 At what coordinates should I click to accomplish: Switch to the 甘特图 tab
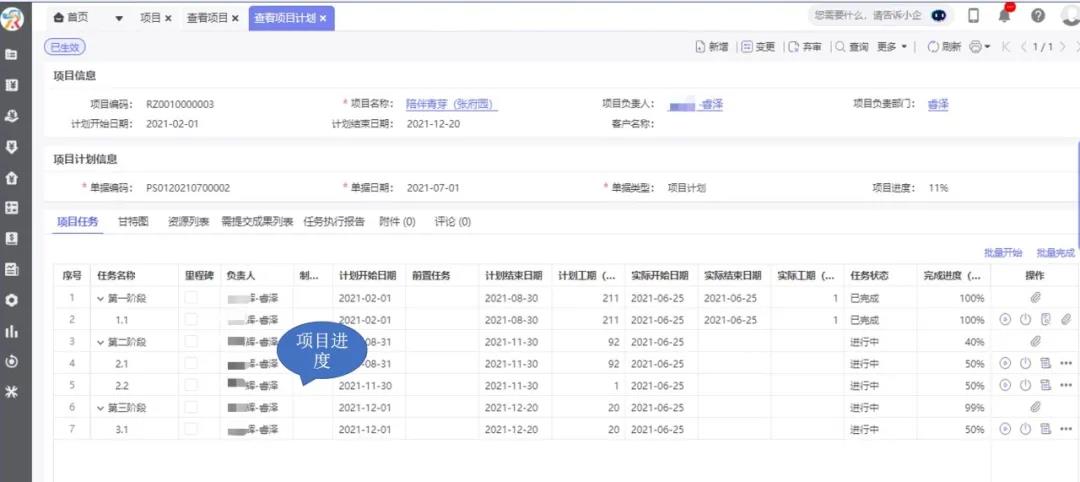click(133, 222)
